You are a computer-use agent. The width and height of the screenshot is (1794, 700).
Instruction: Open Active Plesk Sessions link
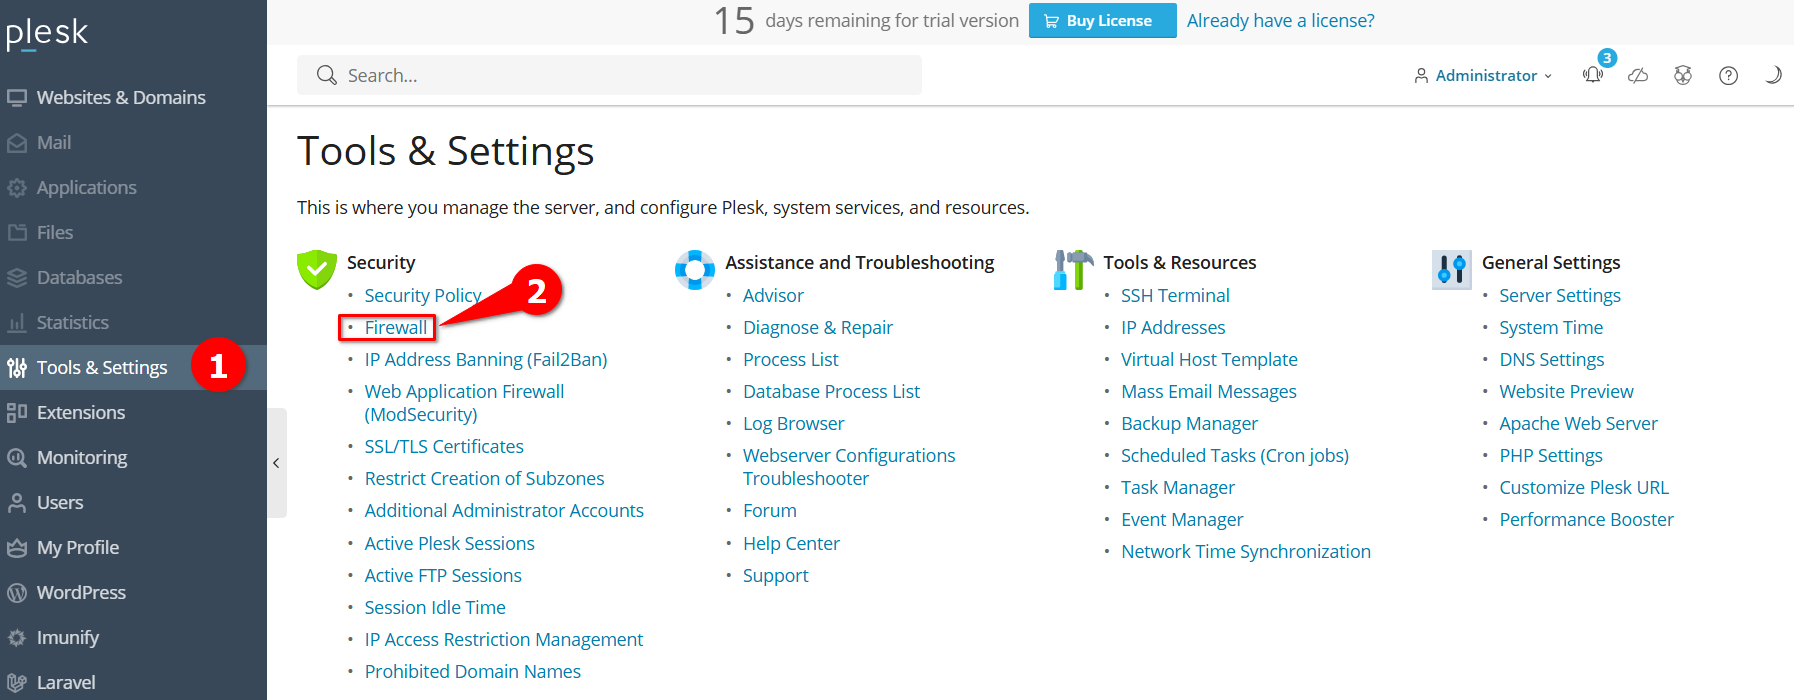450,544
